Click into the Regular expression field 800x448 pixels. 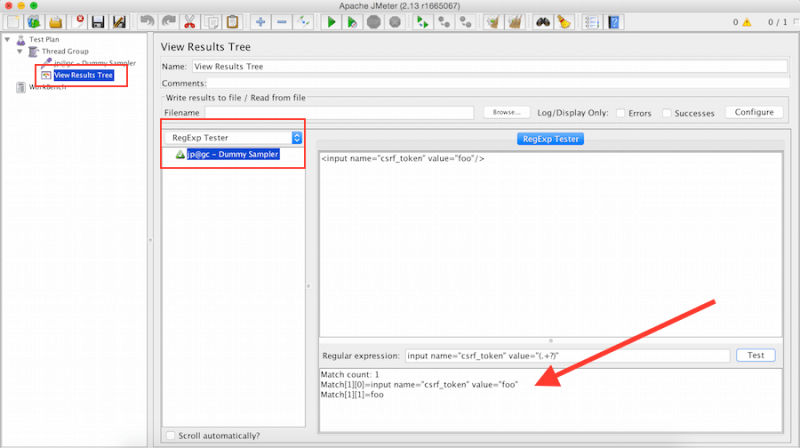(567, 356)
